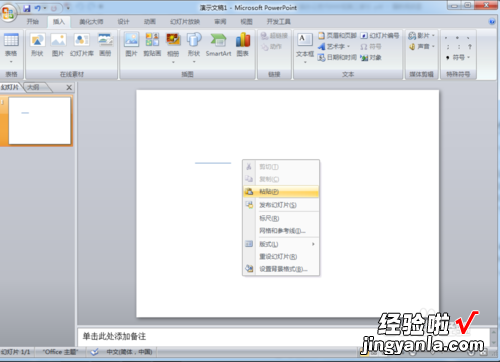Click 对象 to insert an object

coord(371,57)
